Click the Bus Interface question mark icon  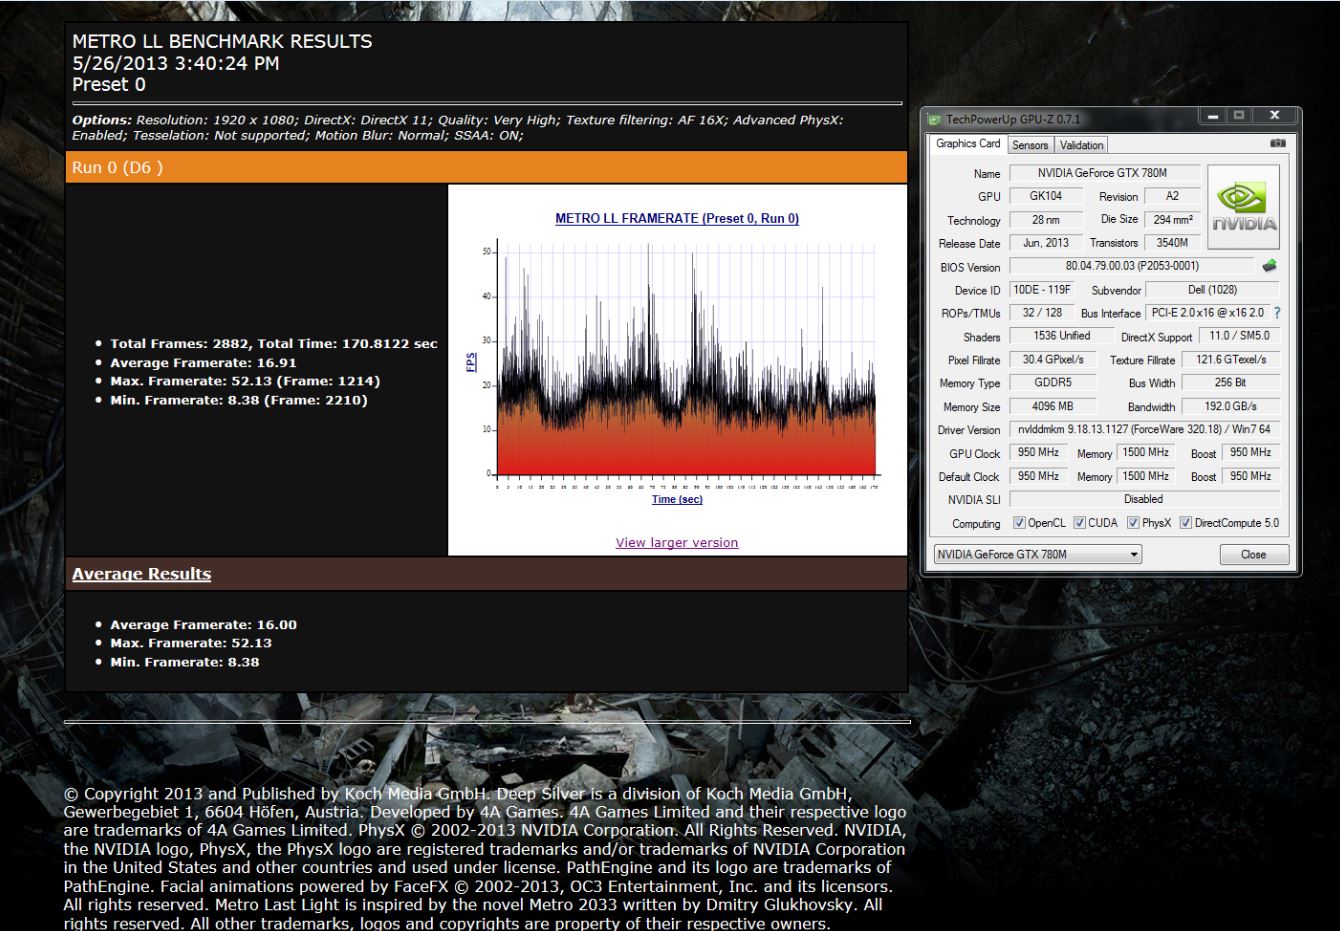click(x=1277, y=313)
